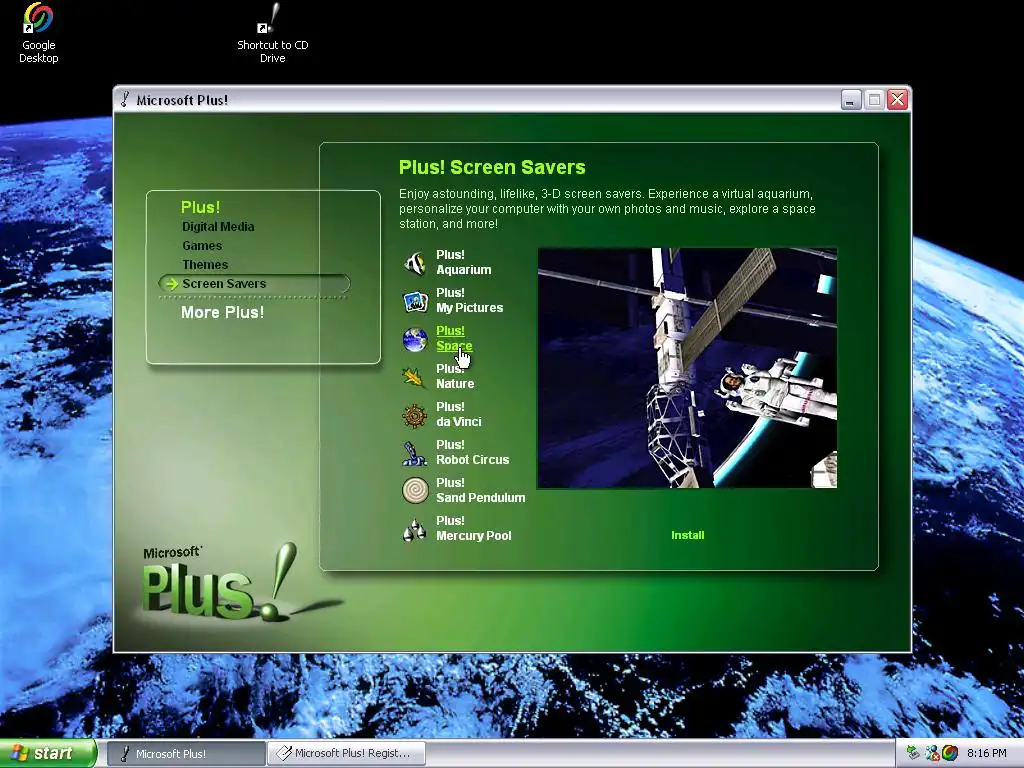Select the Plus! da Vinci link
This screenshot has height=768, width=1024.
[458, 414]
